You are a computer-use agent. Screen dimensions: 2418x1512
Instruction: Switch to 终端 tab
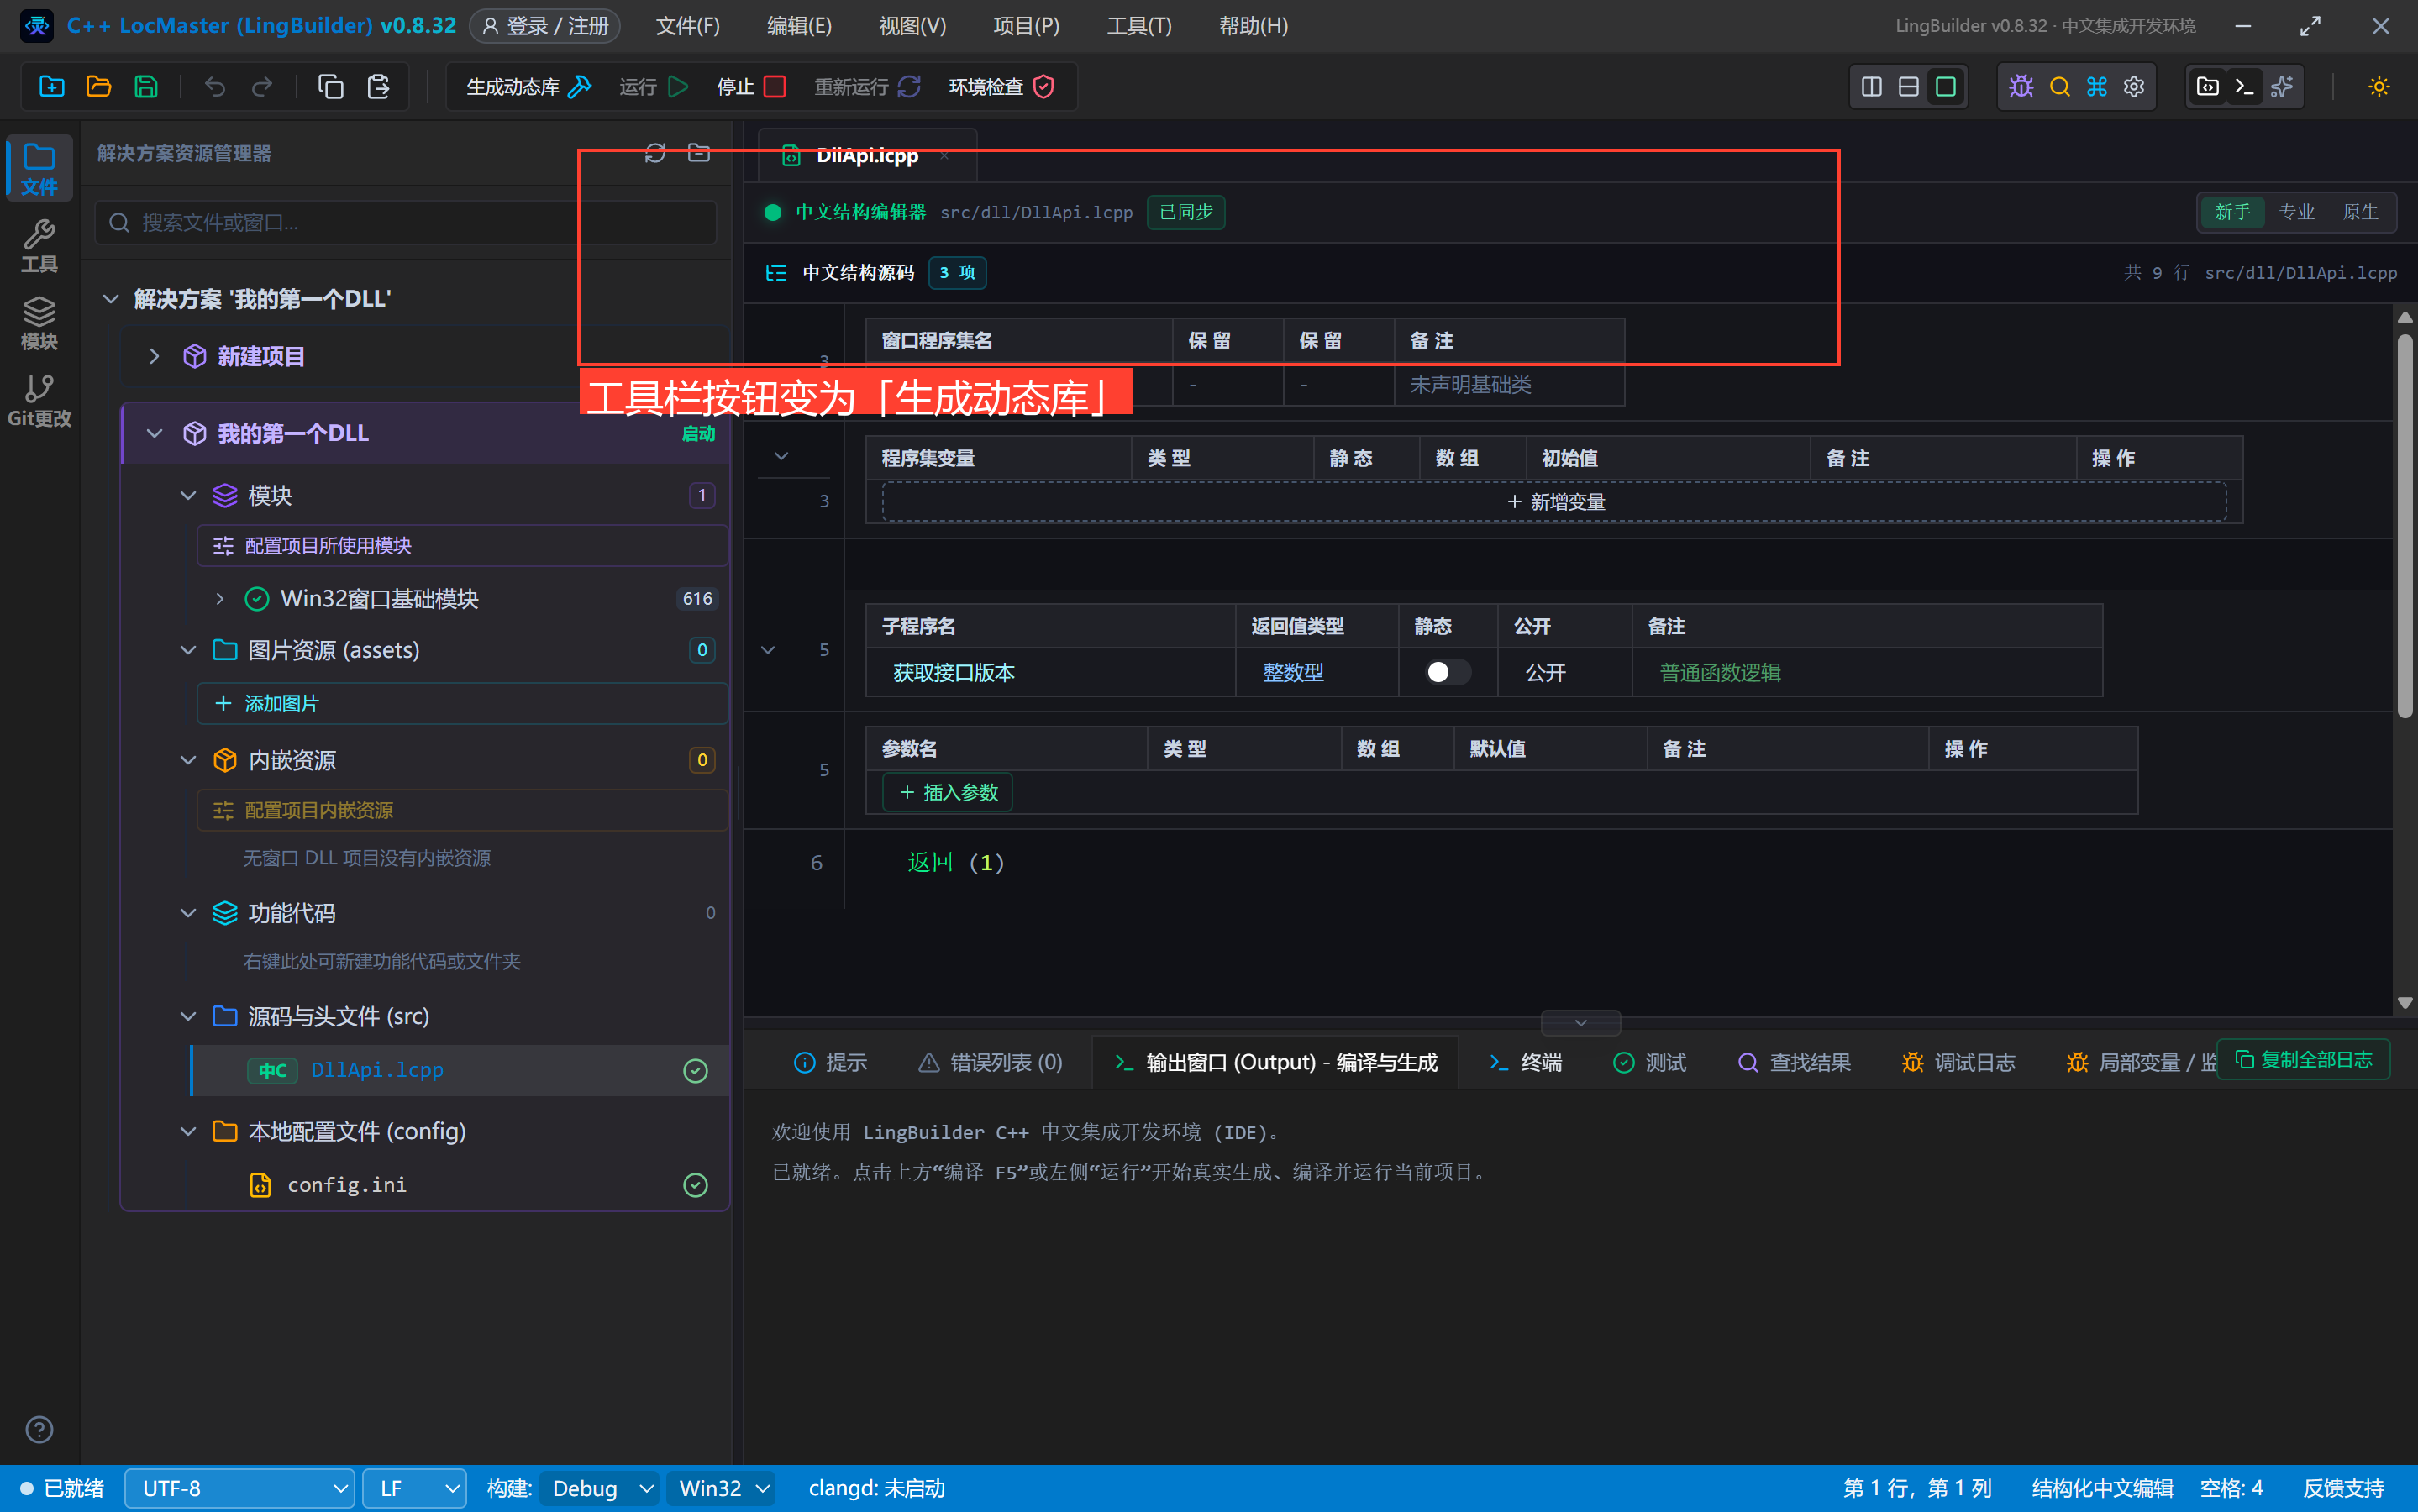pos(1525,1062)
